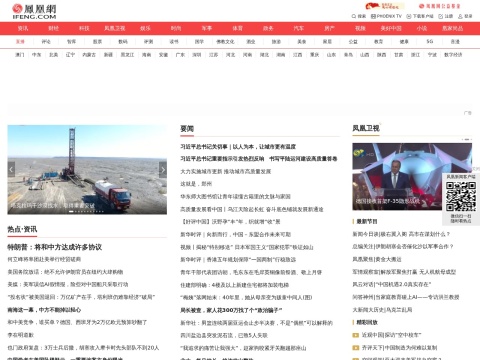Open the 娱乐 tab in red navigation bar
This screenshot has height=360, width=480.
pos(145,28)
